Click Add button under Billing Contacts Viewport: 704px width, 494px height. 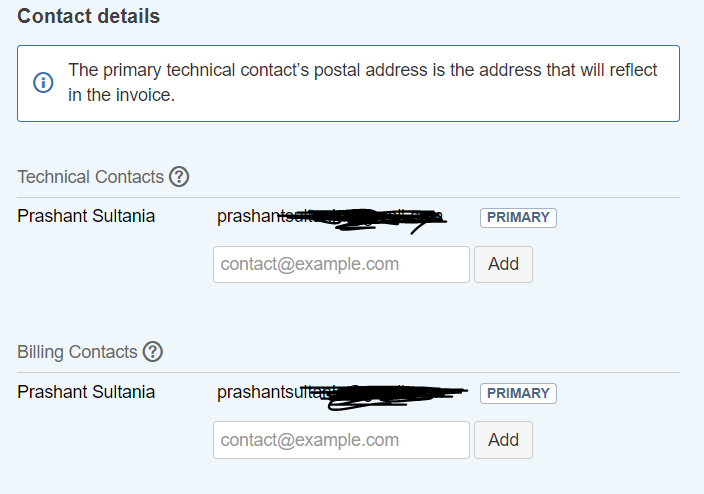point(503,440)
